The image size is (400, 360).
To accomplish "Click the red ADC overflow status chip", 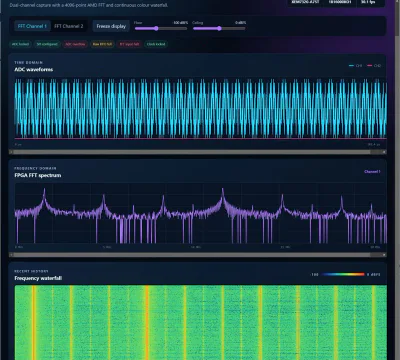I will [75, 44].
